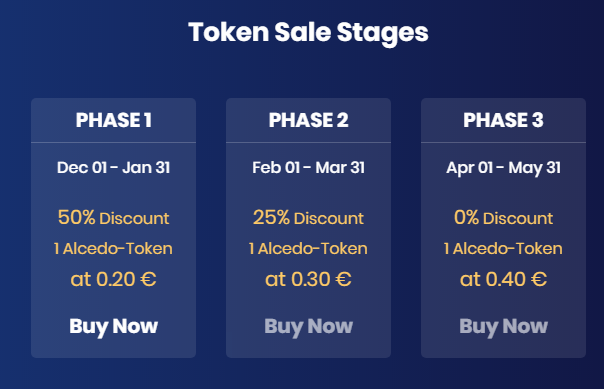Click the 50% Discount text
Image resolution: width=604 pixels, height=389 pixels.
[114, 218]
